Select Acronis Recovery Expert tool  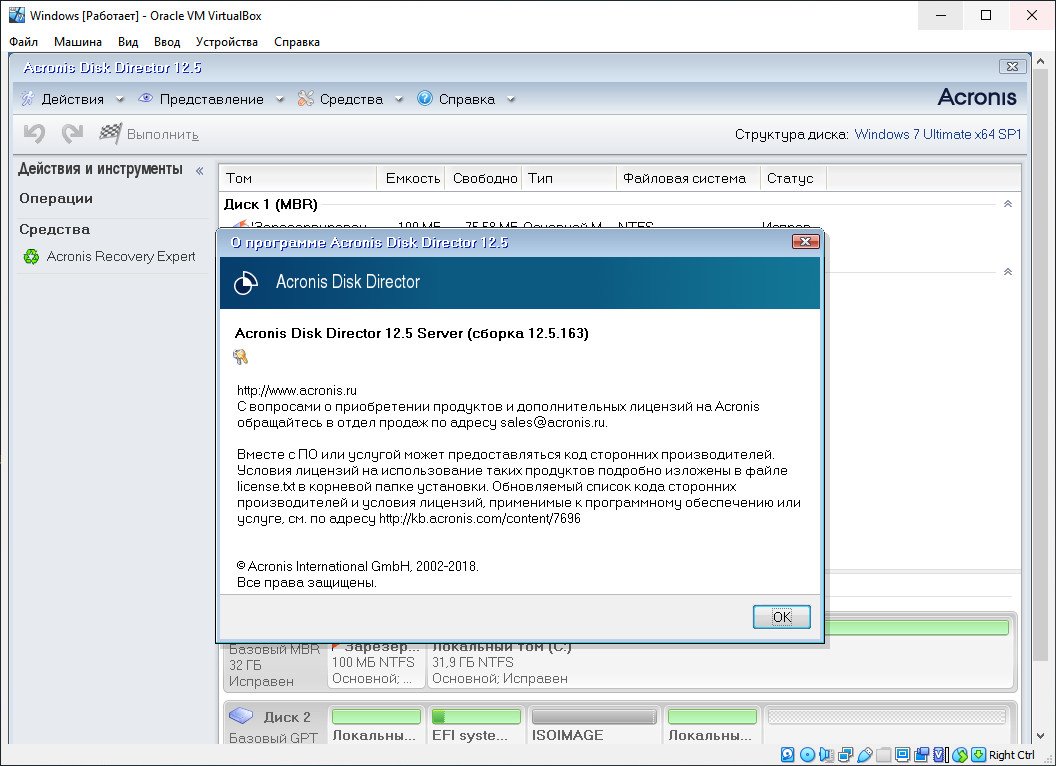pyautogui.click(x=121, y=257)
